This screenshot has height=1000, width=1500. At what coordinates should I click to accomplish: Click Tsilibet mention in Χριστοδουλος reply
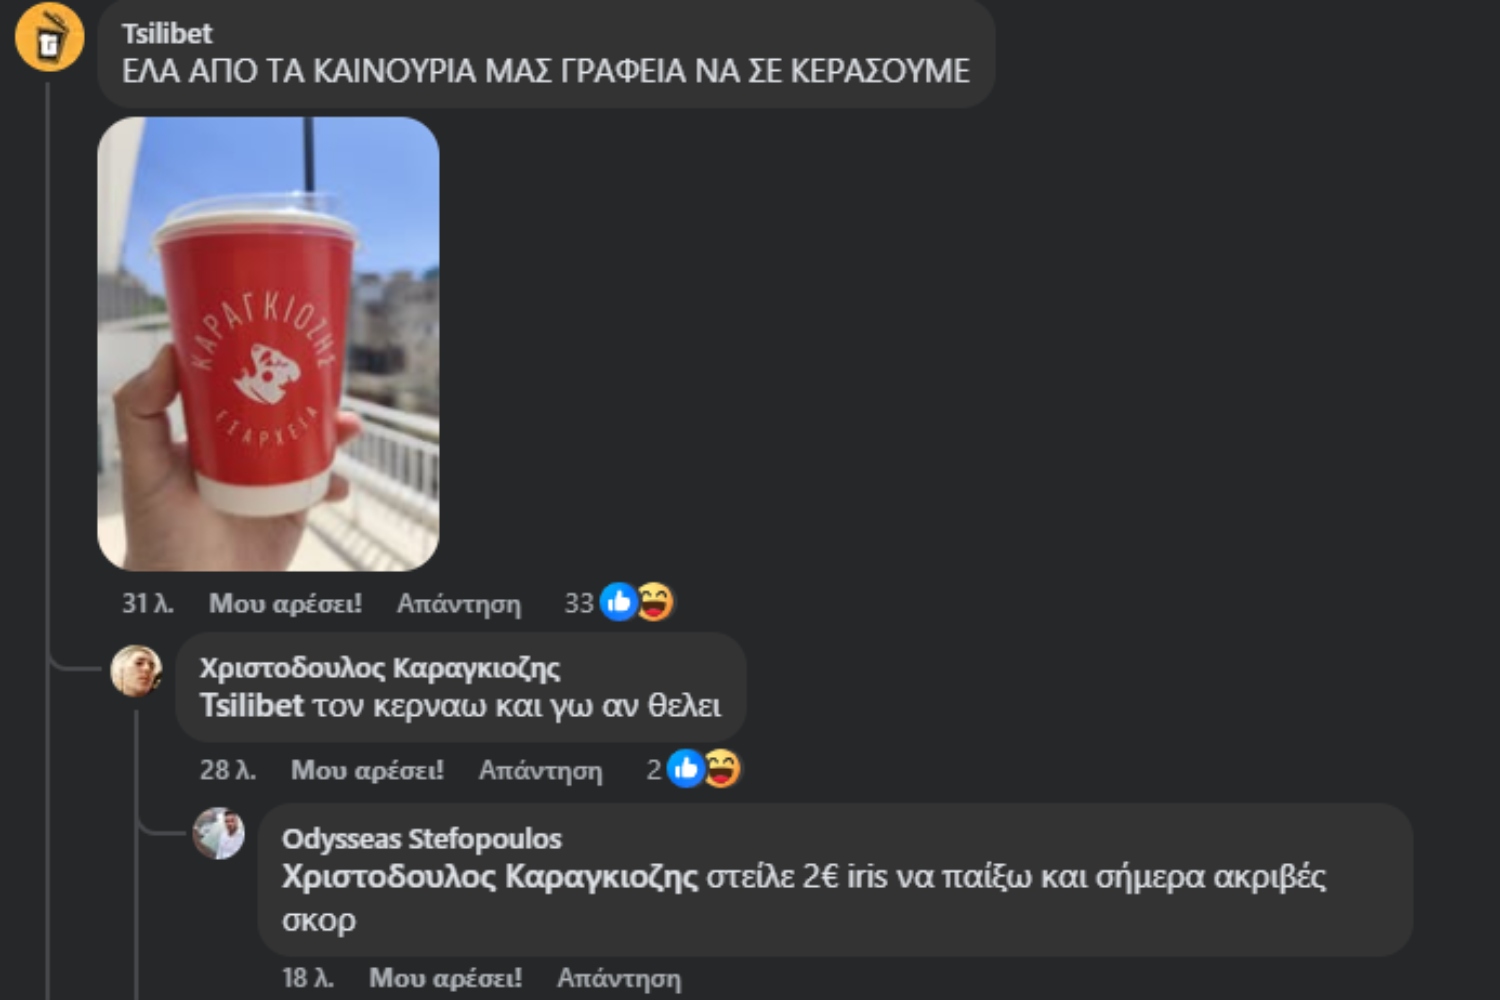252,706
